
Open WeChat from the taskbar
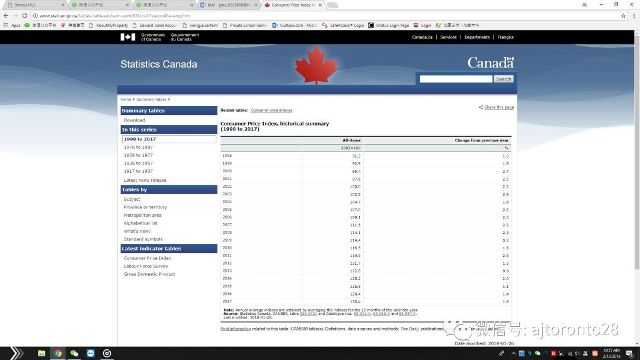(74, 353)
